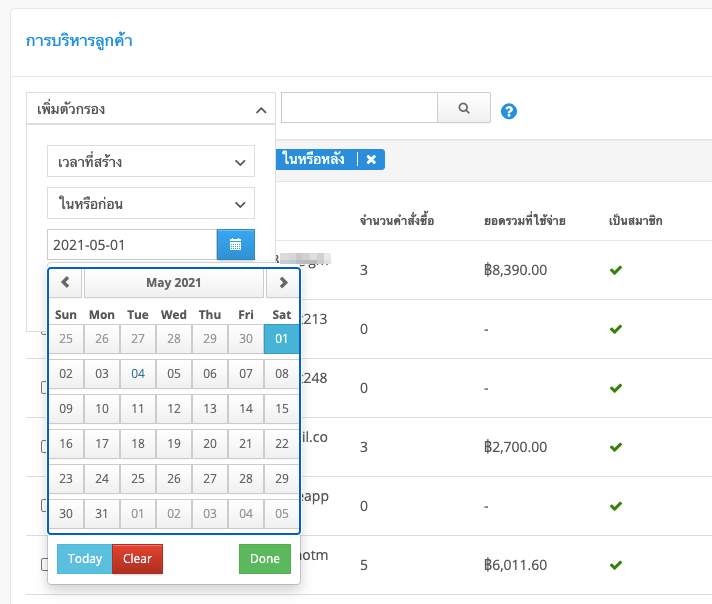Go to previous month in calendar
The image size is (712, 604).
(65, 282)
